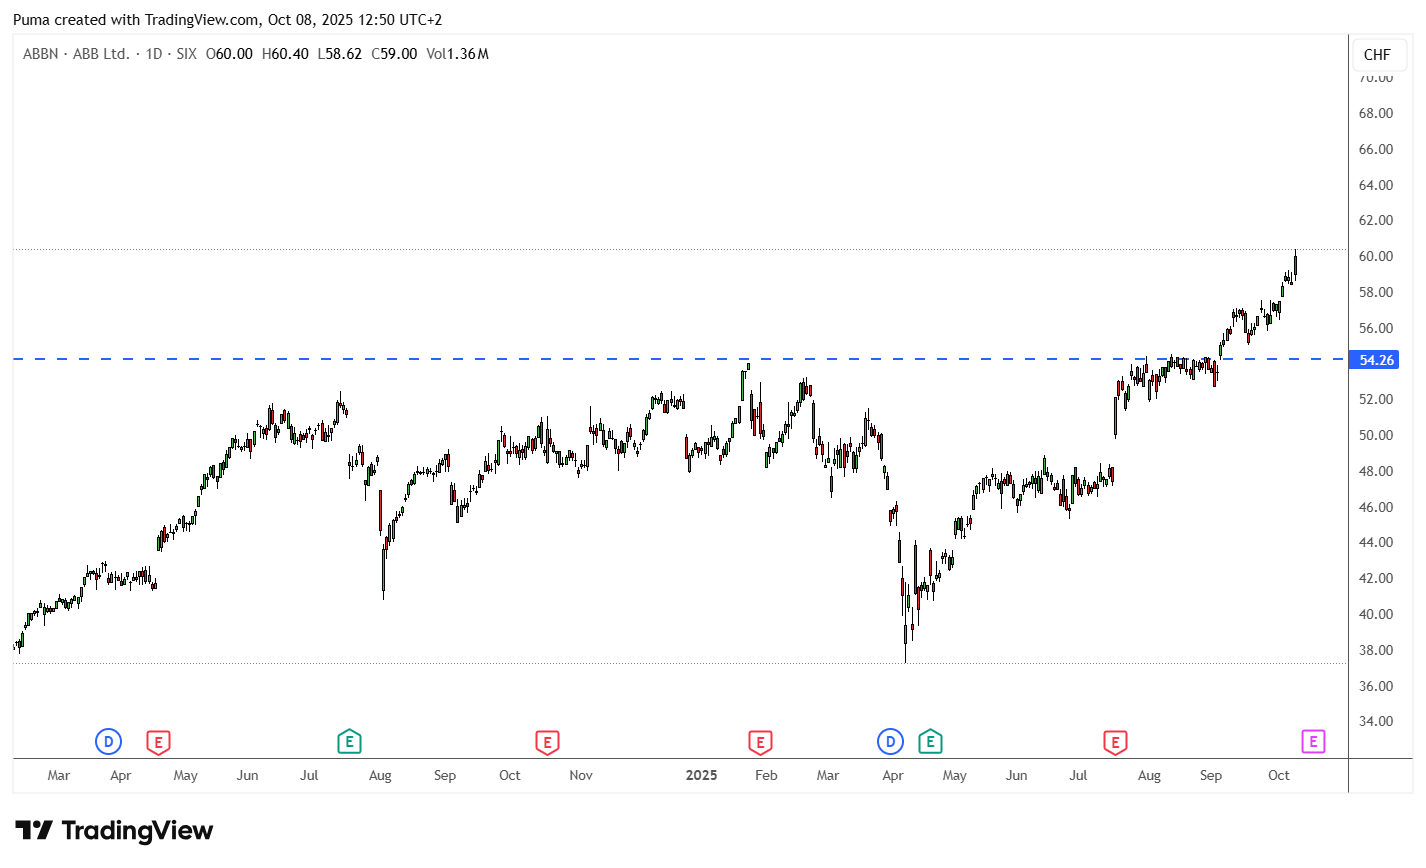
Task: Click the 66.00 price axis label
Action: click(1376, 149)
